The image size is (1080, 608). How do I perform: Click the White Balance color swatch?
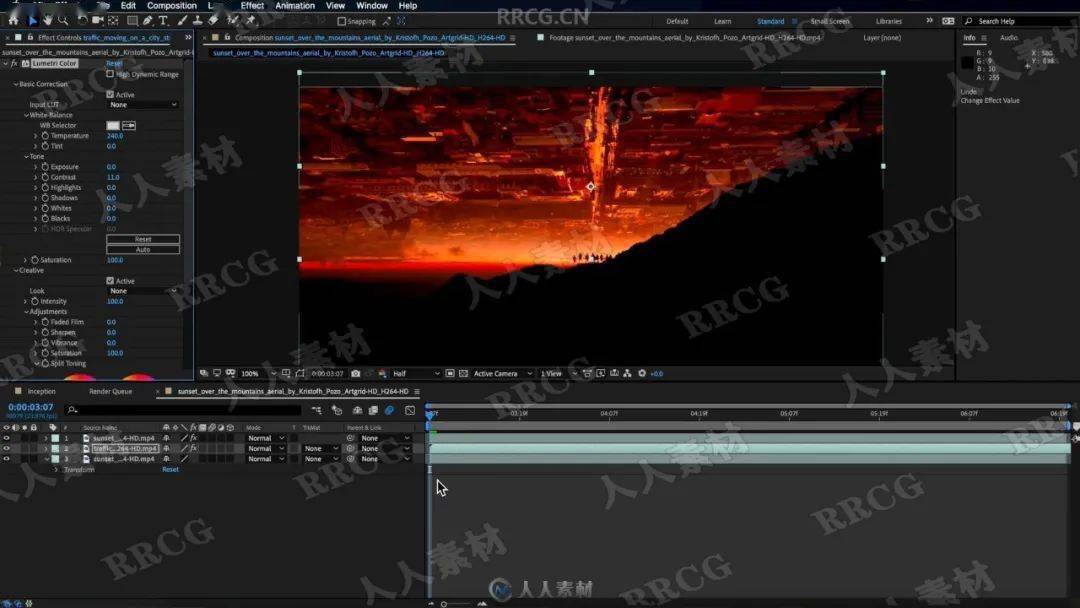tap(113, 125)
